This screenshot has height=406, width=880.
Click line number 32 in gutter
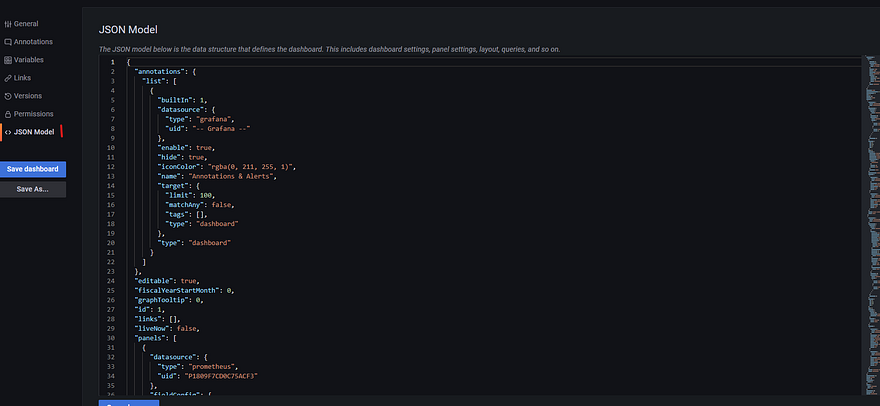[x=111, y=357]
